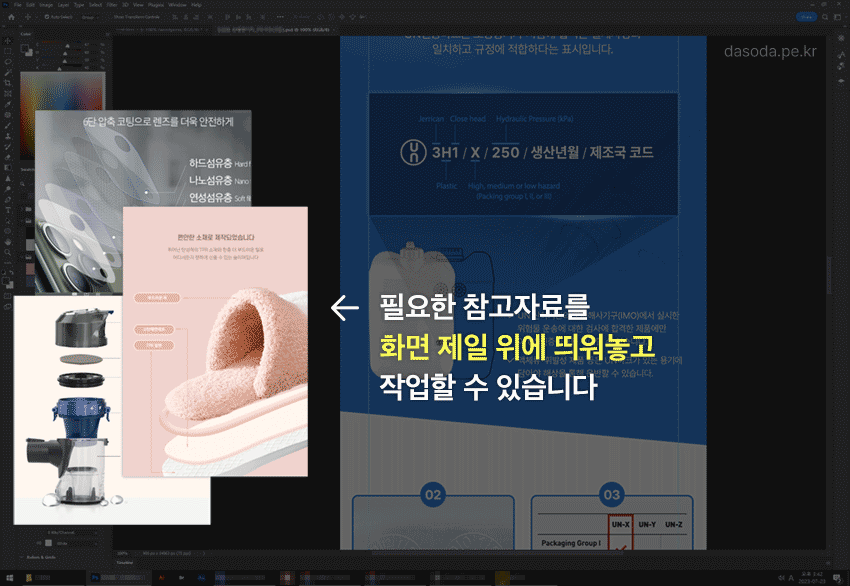Open the Illustrator icon in the taskbar

(161, 578)
